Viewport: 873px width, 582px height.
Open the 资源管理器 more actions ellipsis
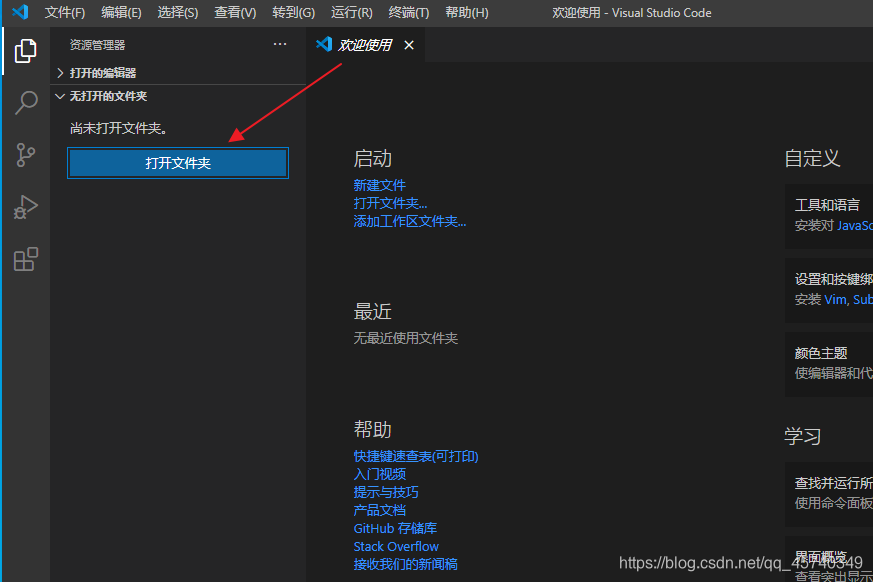[280, 44]
